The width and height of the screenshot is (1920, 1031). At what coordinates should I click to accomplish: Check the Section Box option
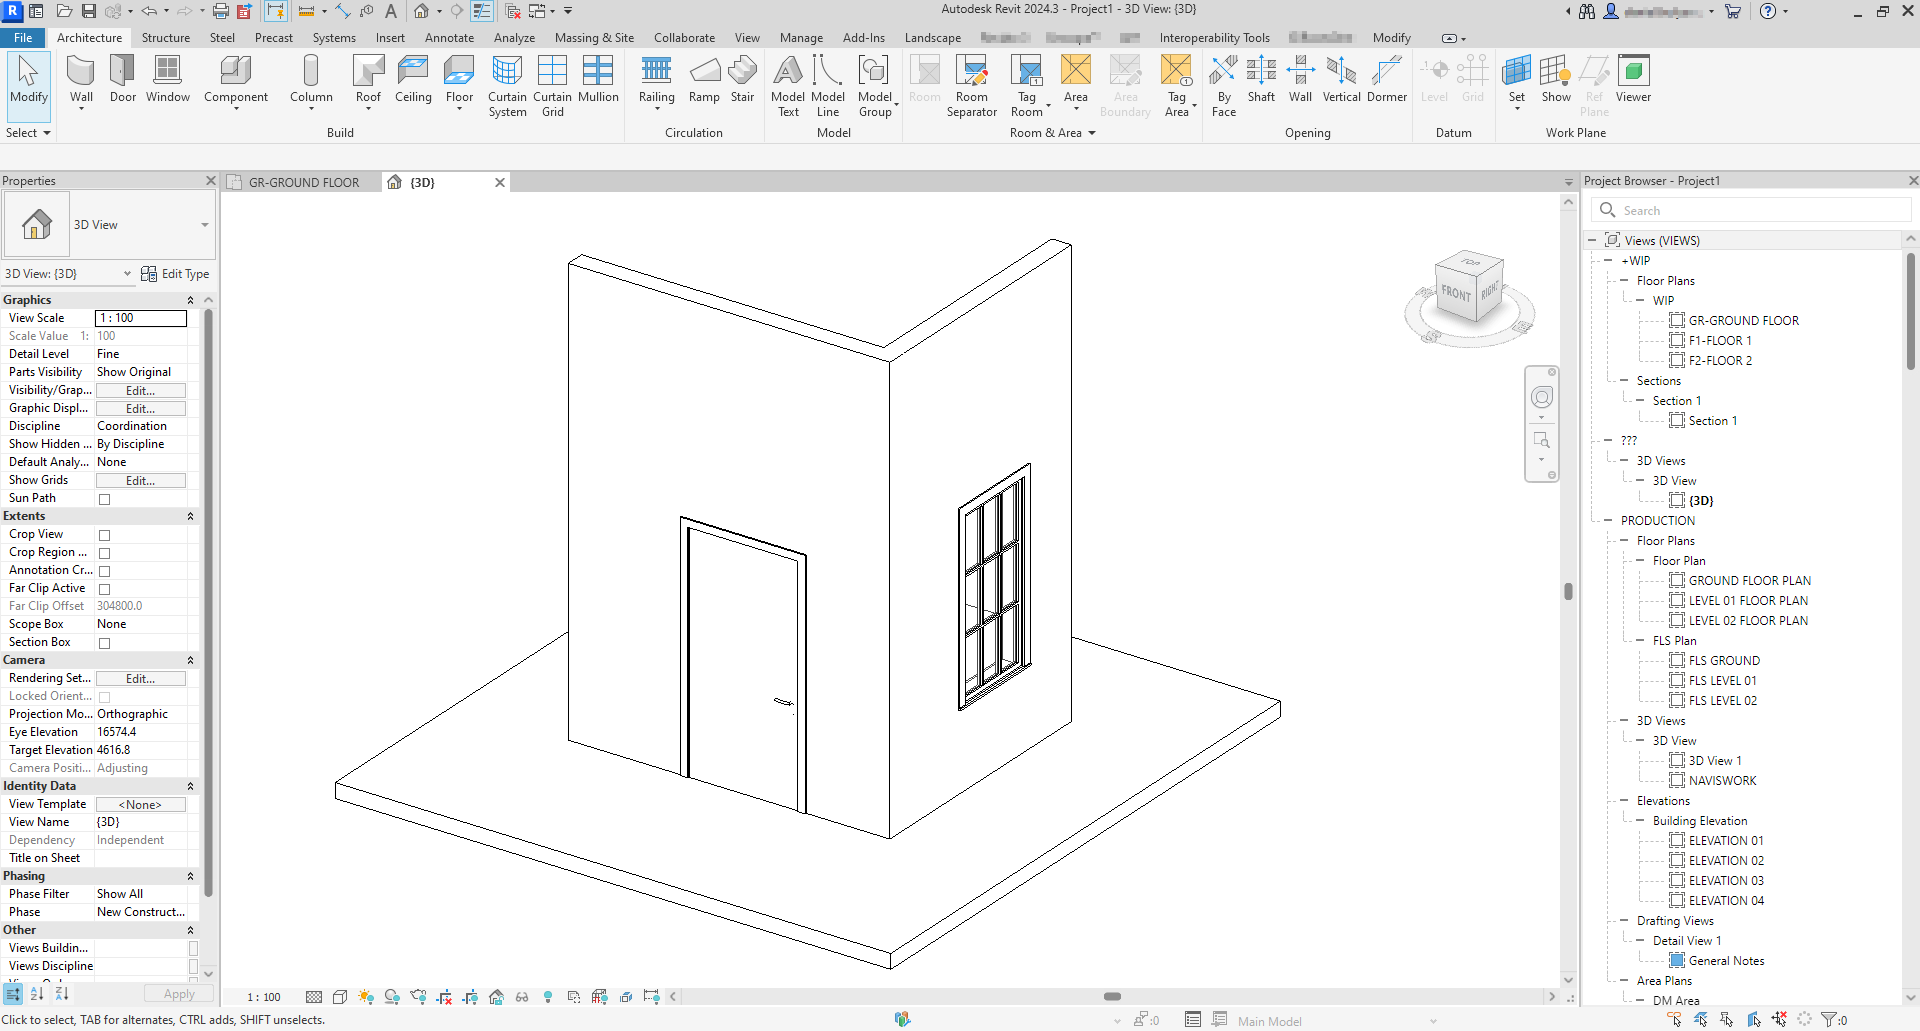tap(105, 643)
